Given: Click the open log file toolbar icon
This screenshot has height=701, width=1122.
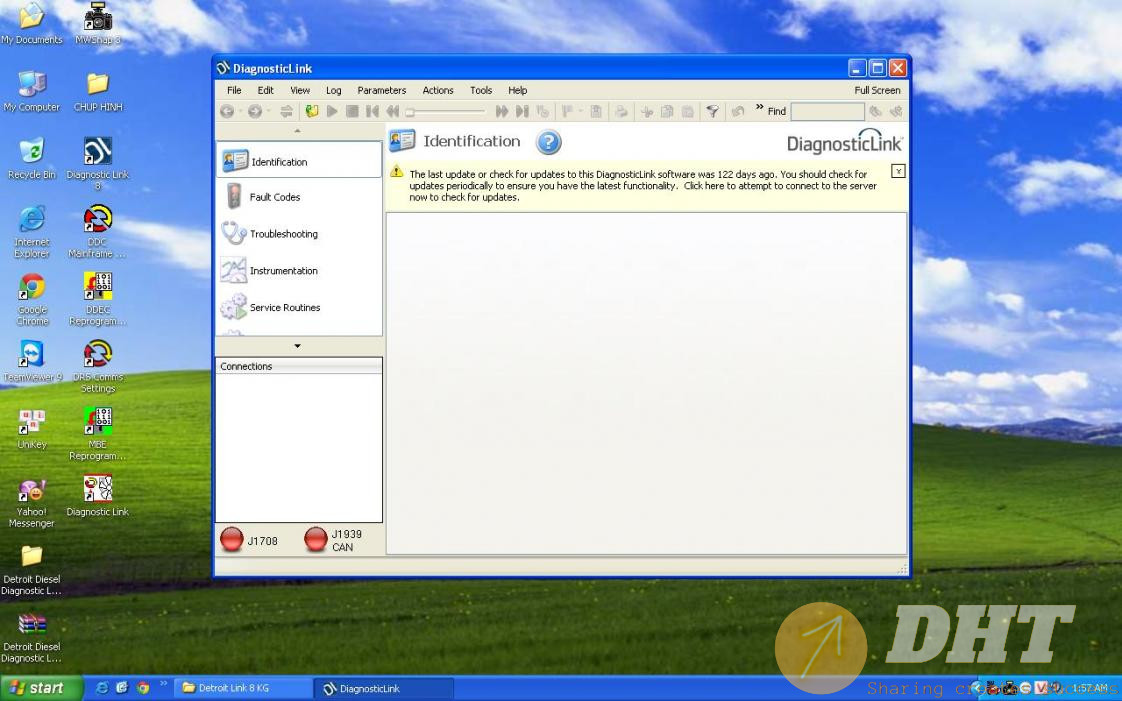Looking at the screenshot, I should (x=312, y=112).
